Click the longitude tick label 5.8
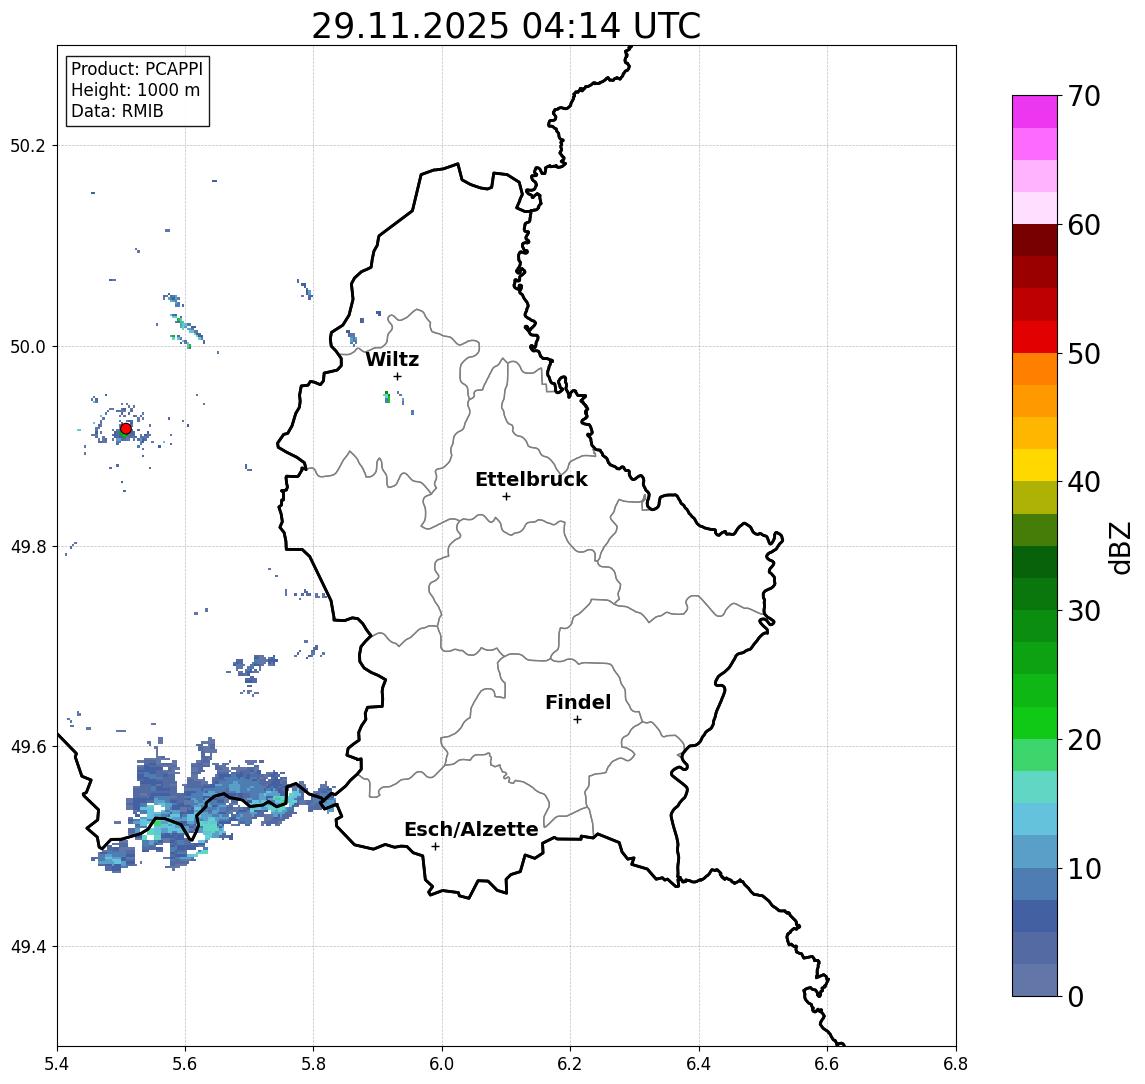 [314, 1064]
